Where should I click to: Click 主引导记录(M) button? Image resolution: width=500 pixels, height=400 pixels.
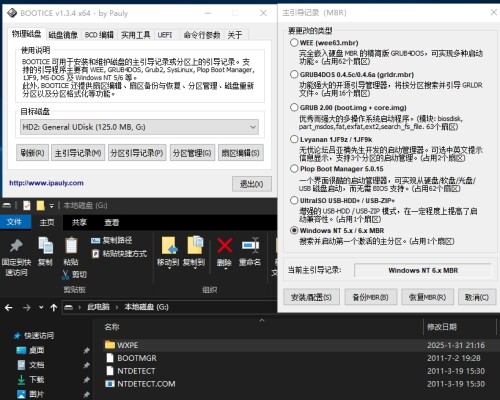(x=78, y=153)
